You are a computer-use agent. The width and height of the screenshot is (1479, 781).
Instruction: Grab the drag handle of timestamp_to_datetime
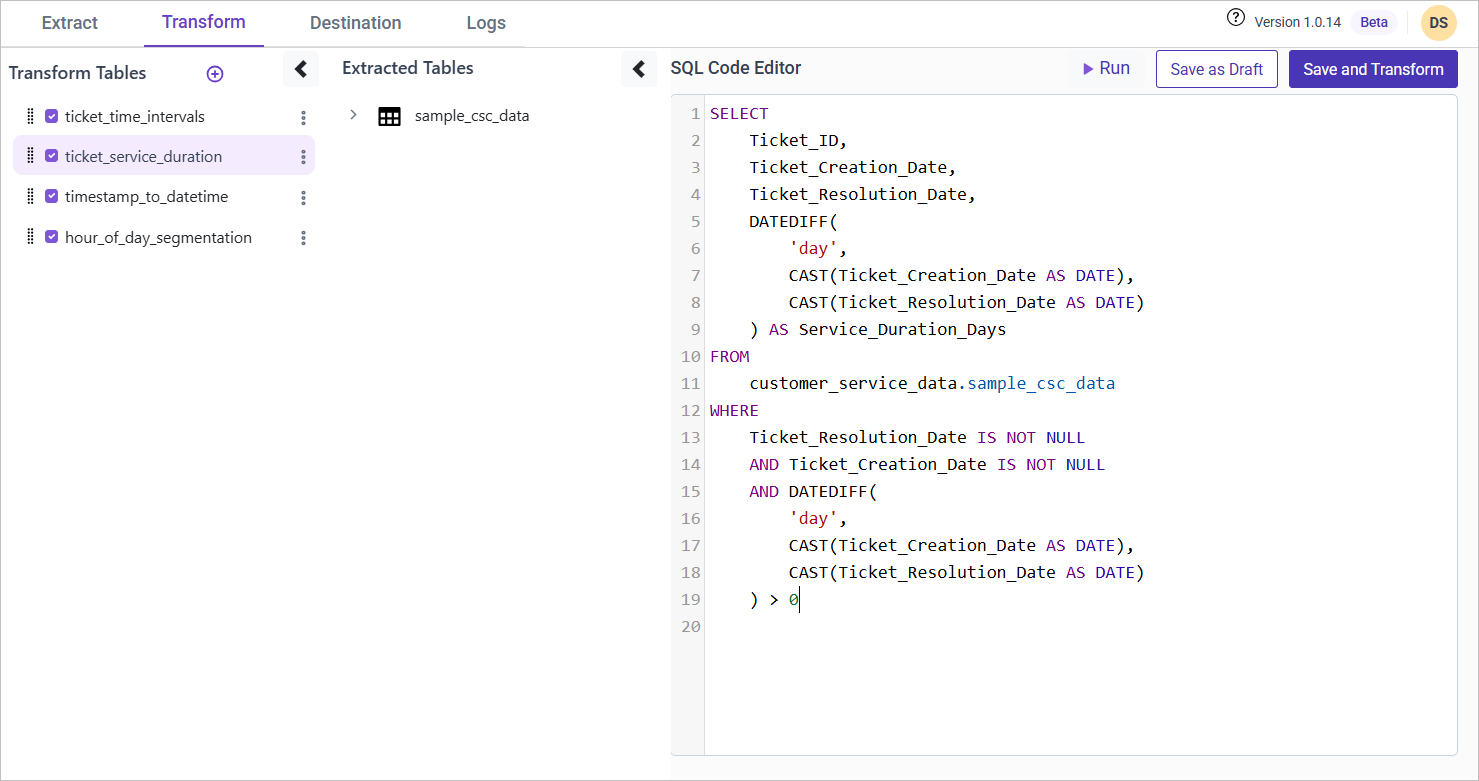30,197
